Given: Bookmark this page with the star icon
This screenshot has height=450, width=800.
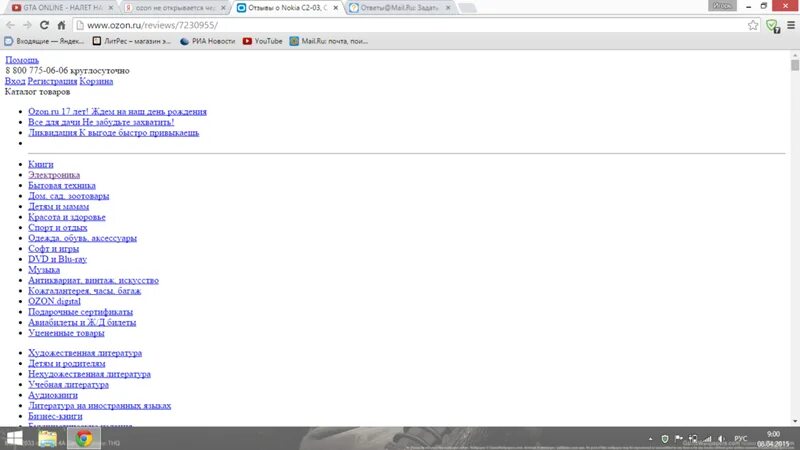Looking at the screenshot, I should point(753,25).
